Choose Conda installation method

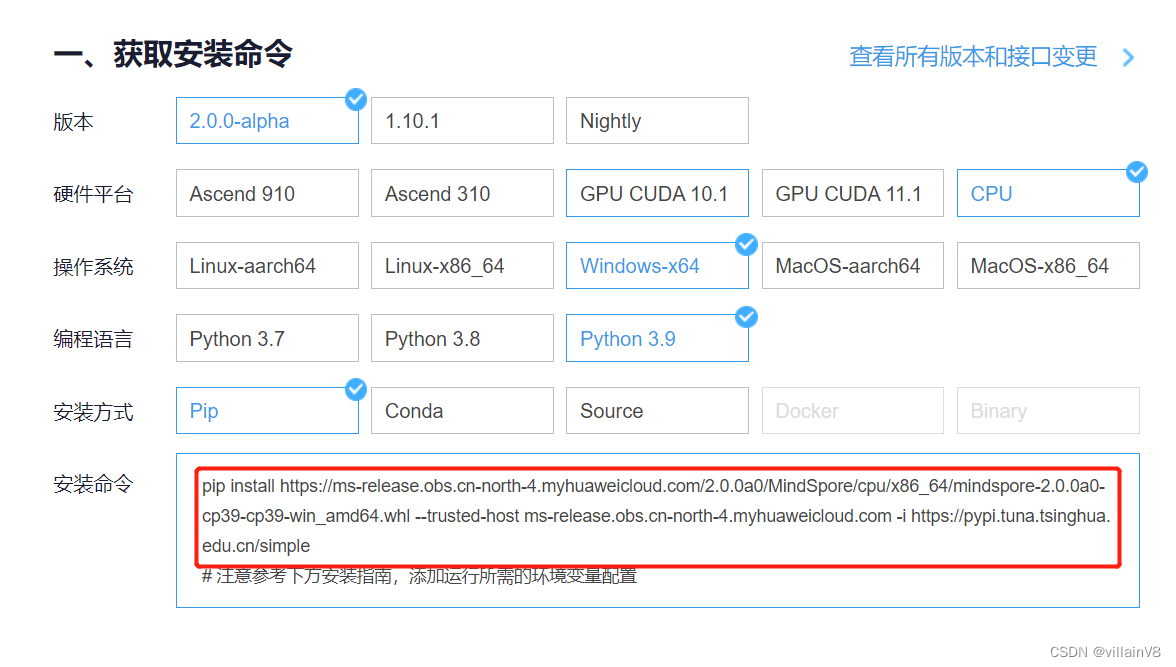coord(461,410)
